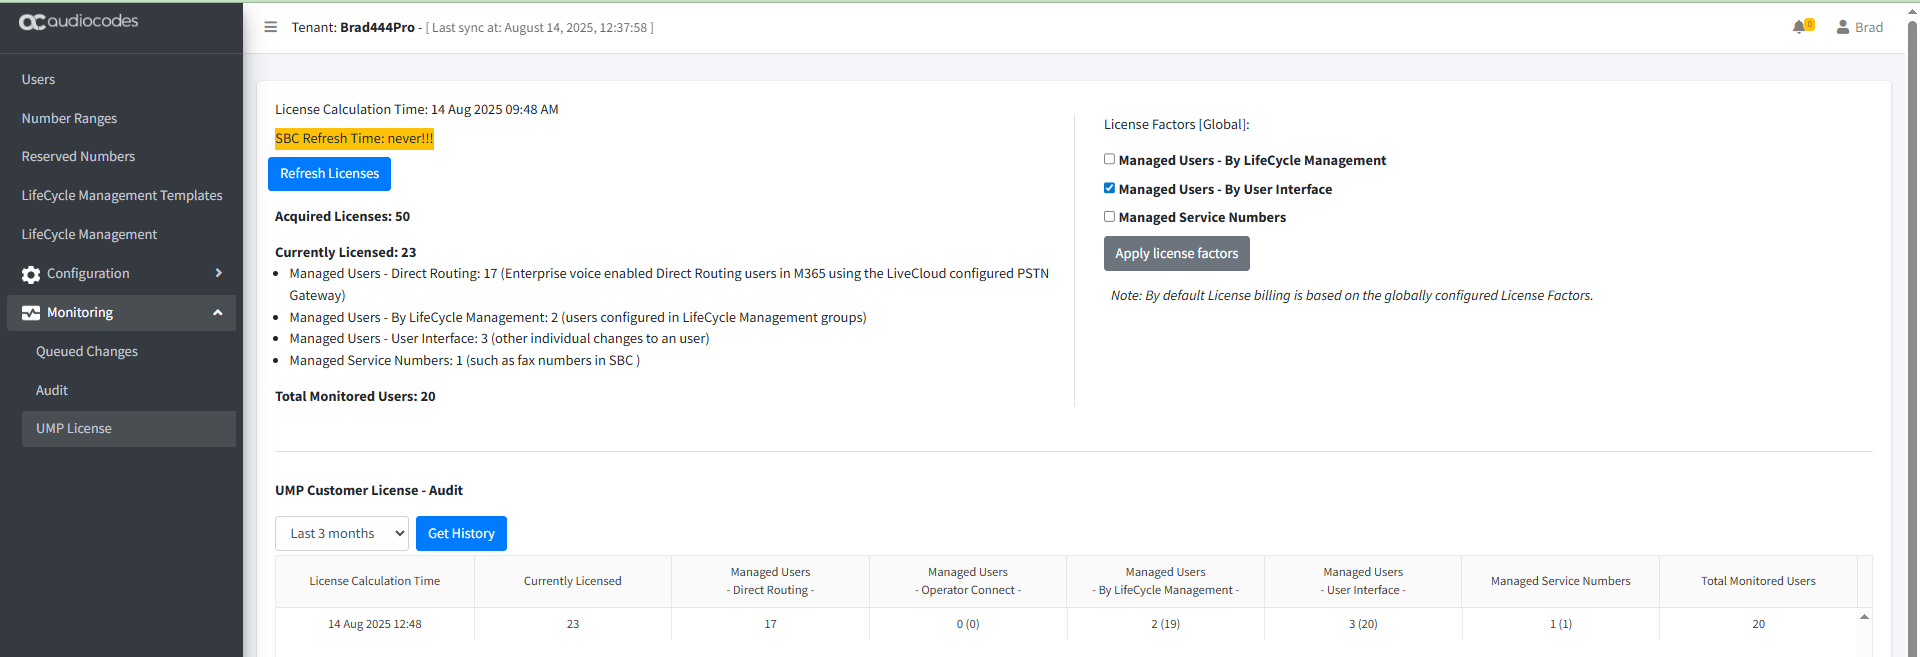The height and width of the screenshot is (657, 1920).
Task: Click Apply license factors button
Action: tap(1176, 254)
